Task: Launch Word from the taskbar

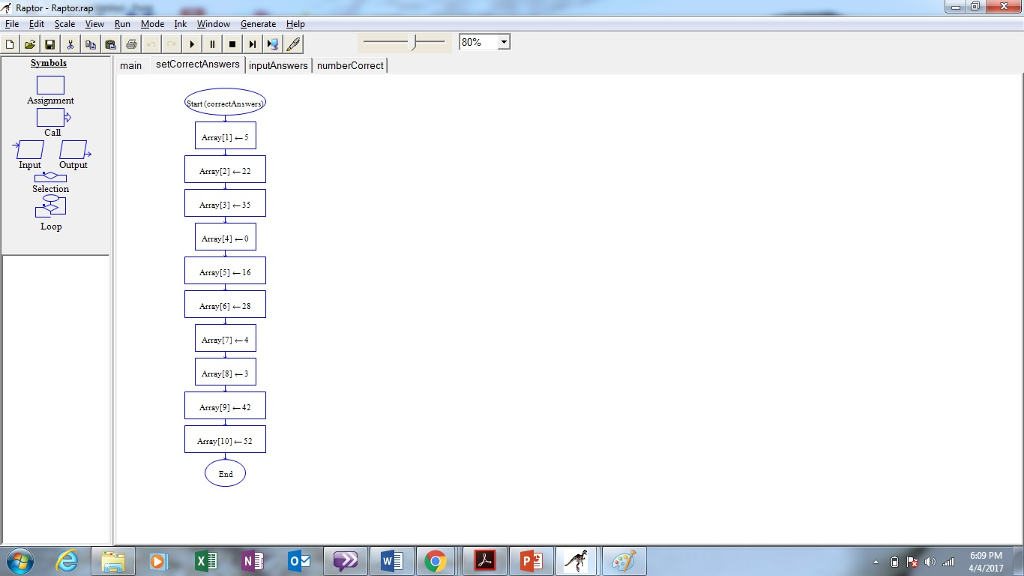Action: tap(392, 560)
